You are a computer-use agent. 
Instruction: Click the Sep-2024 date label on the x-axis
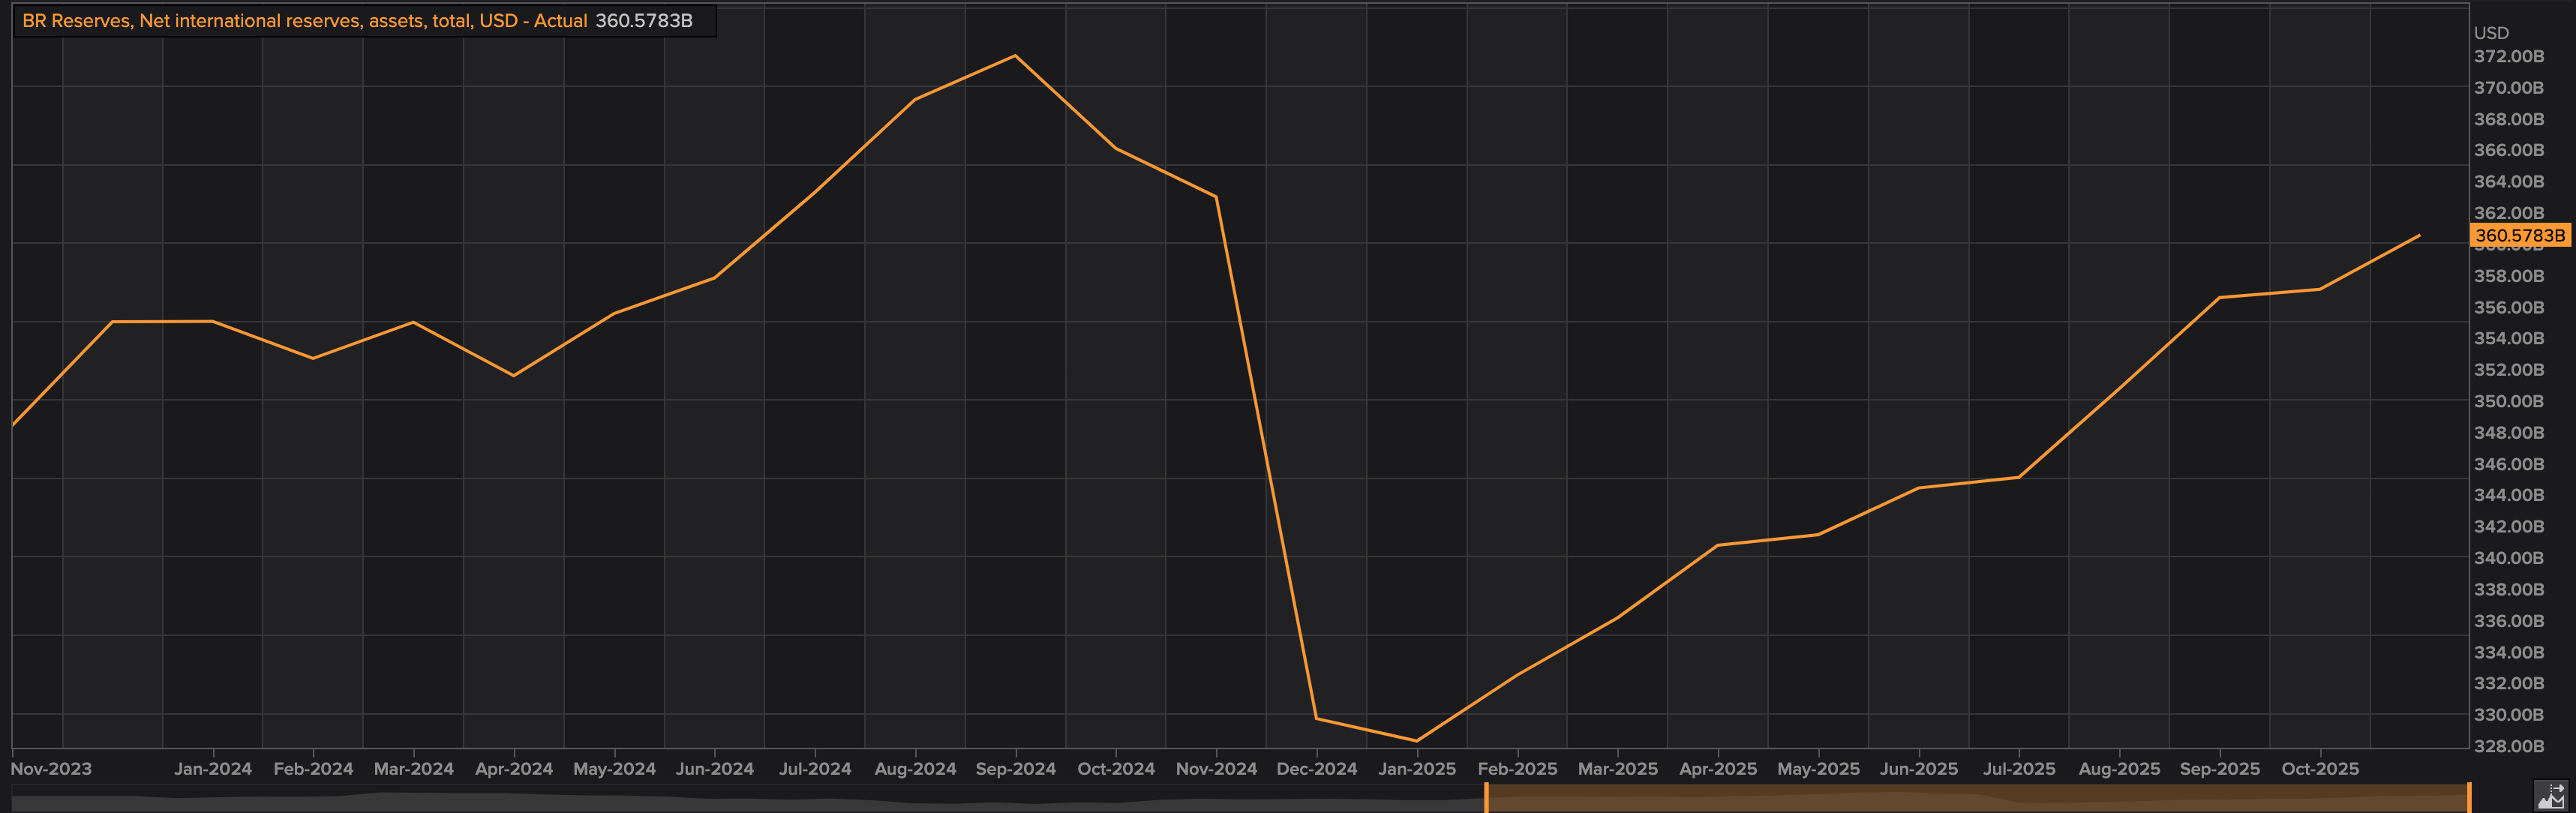click(1015, 769)
